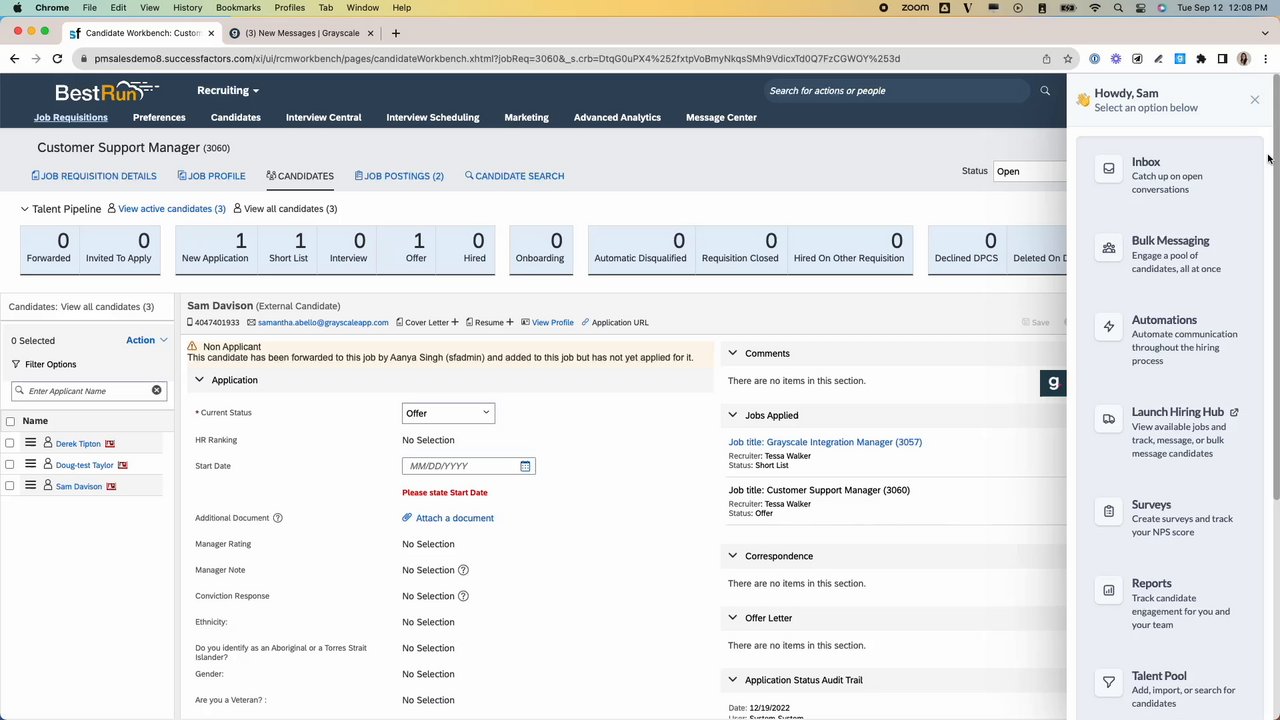
Task: Click the Additional Document help icon
Action: (x=278, y=518)
